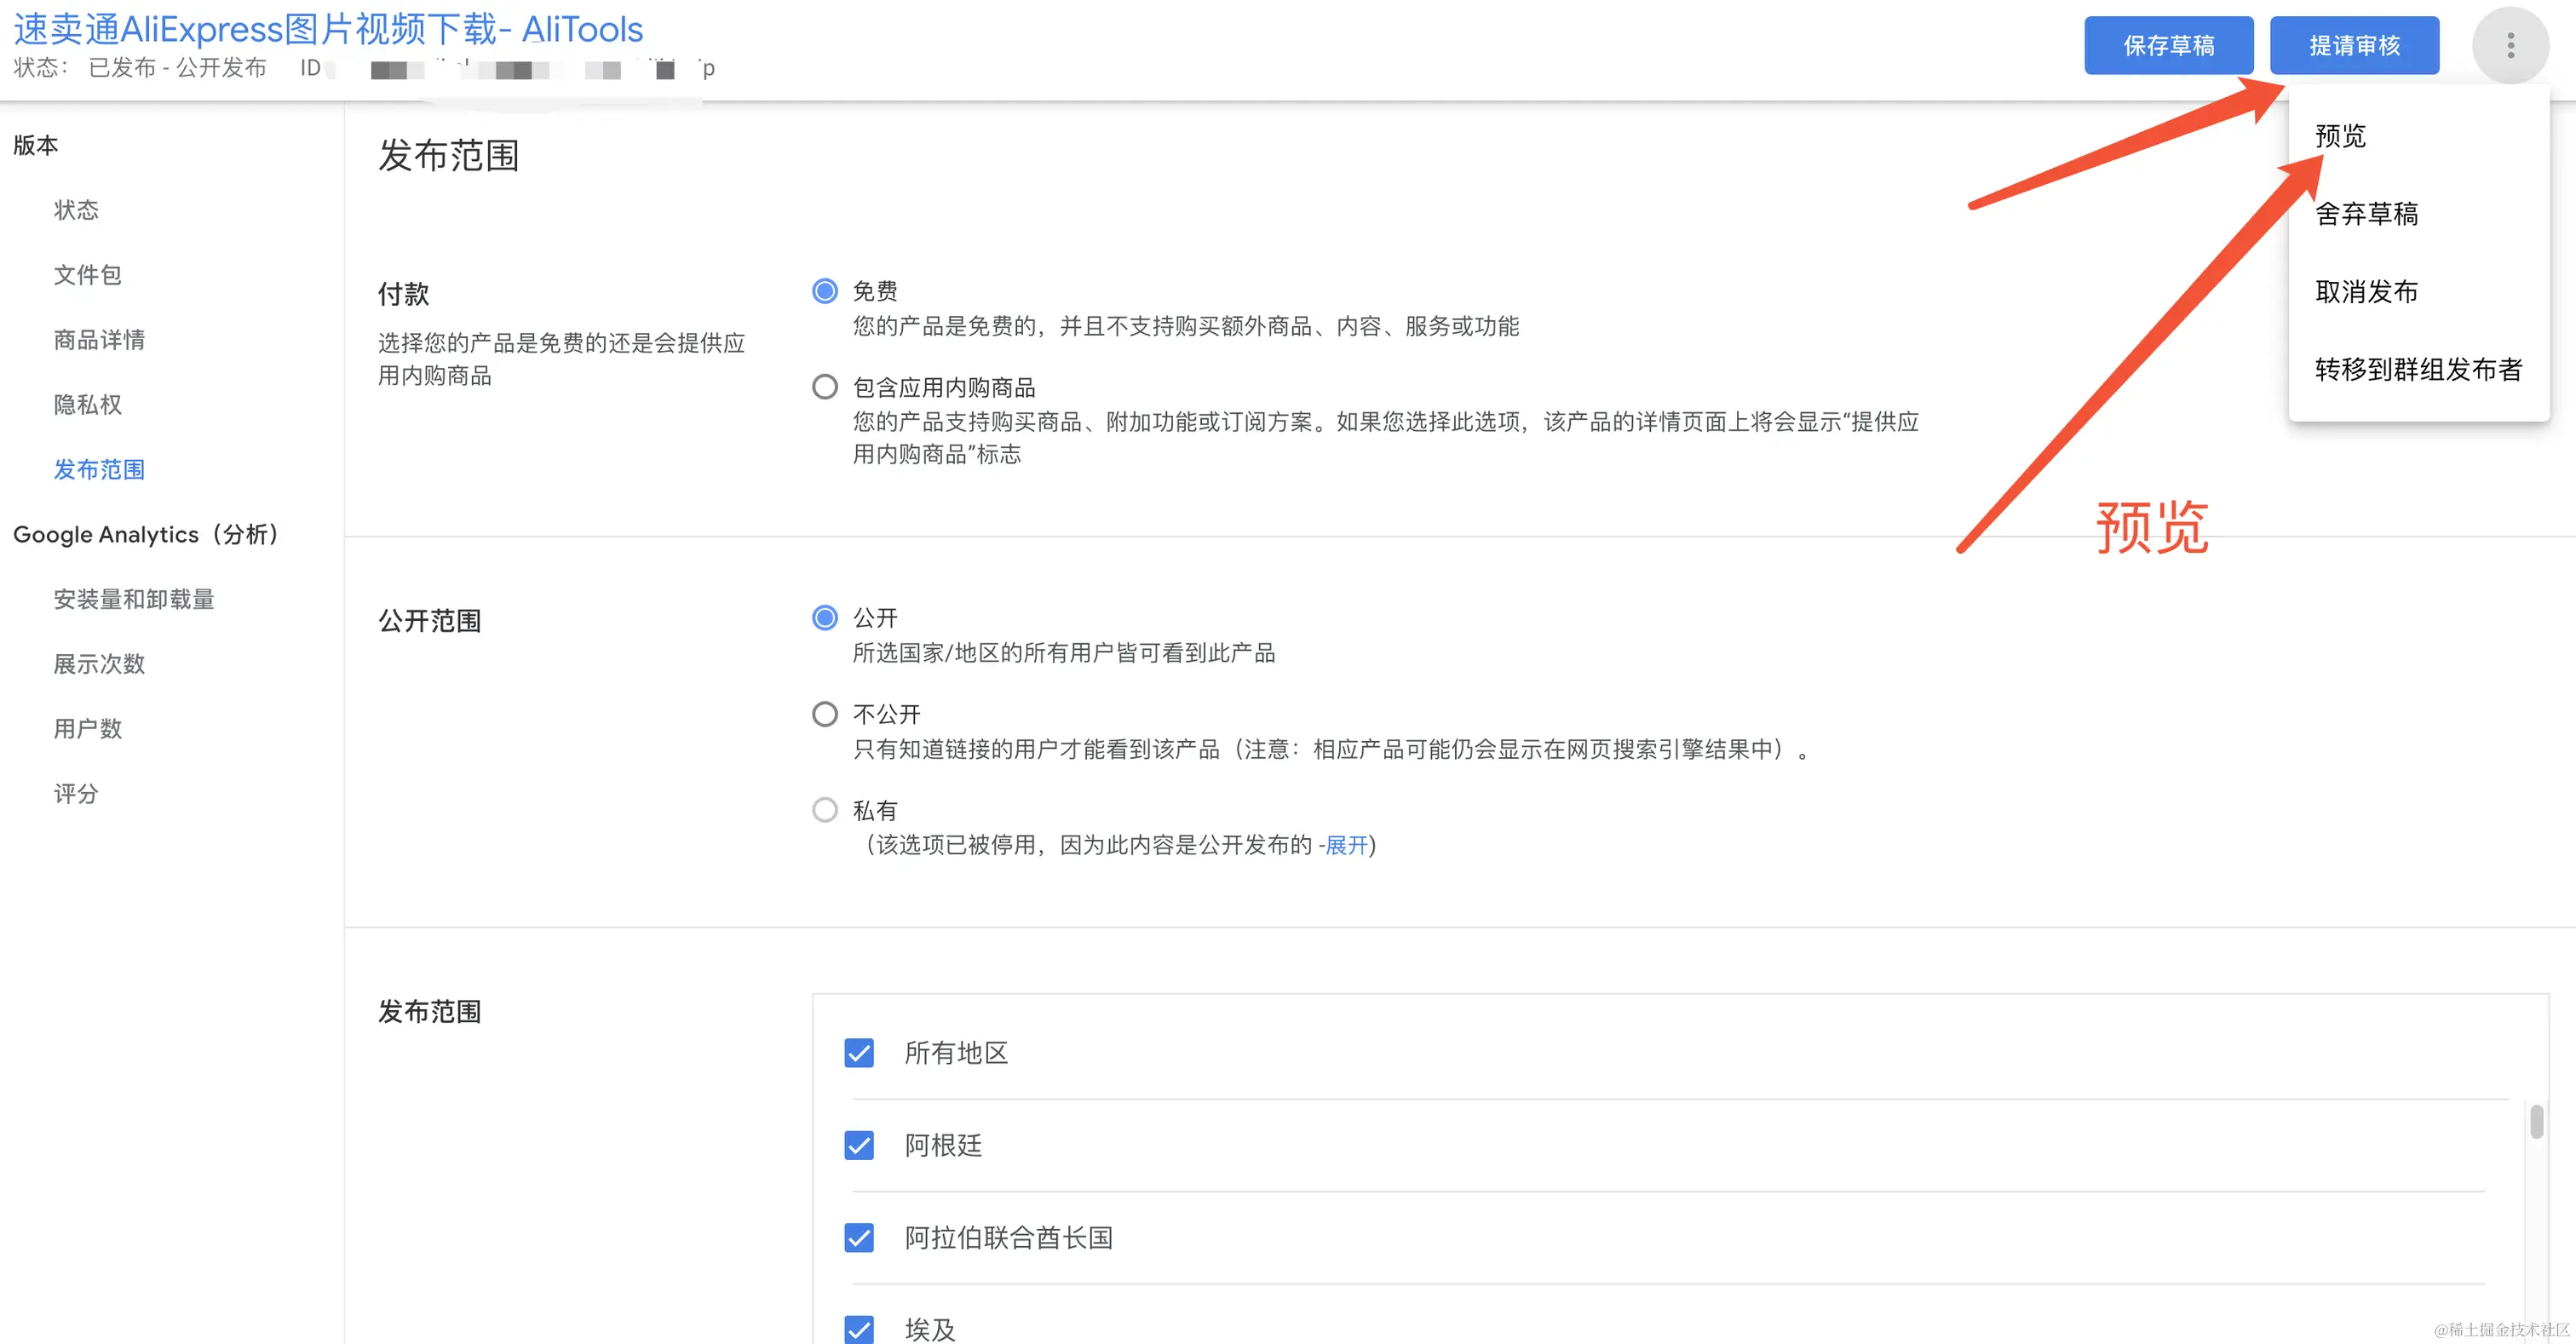2576x1344 pixels.
Task: Choose the 不公开 visibility radio button
Action: click(825, 714)
